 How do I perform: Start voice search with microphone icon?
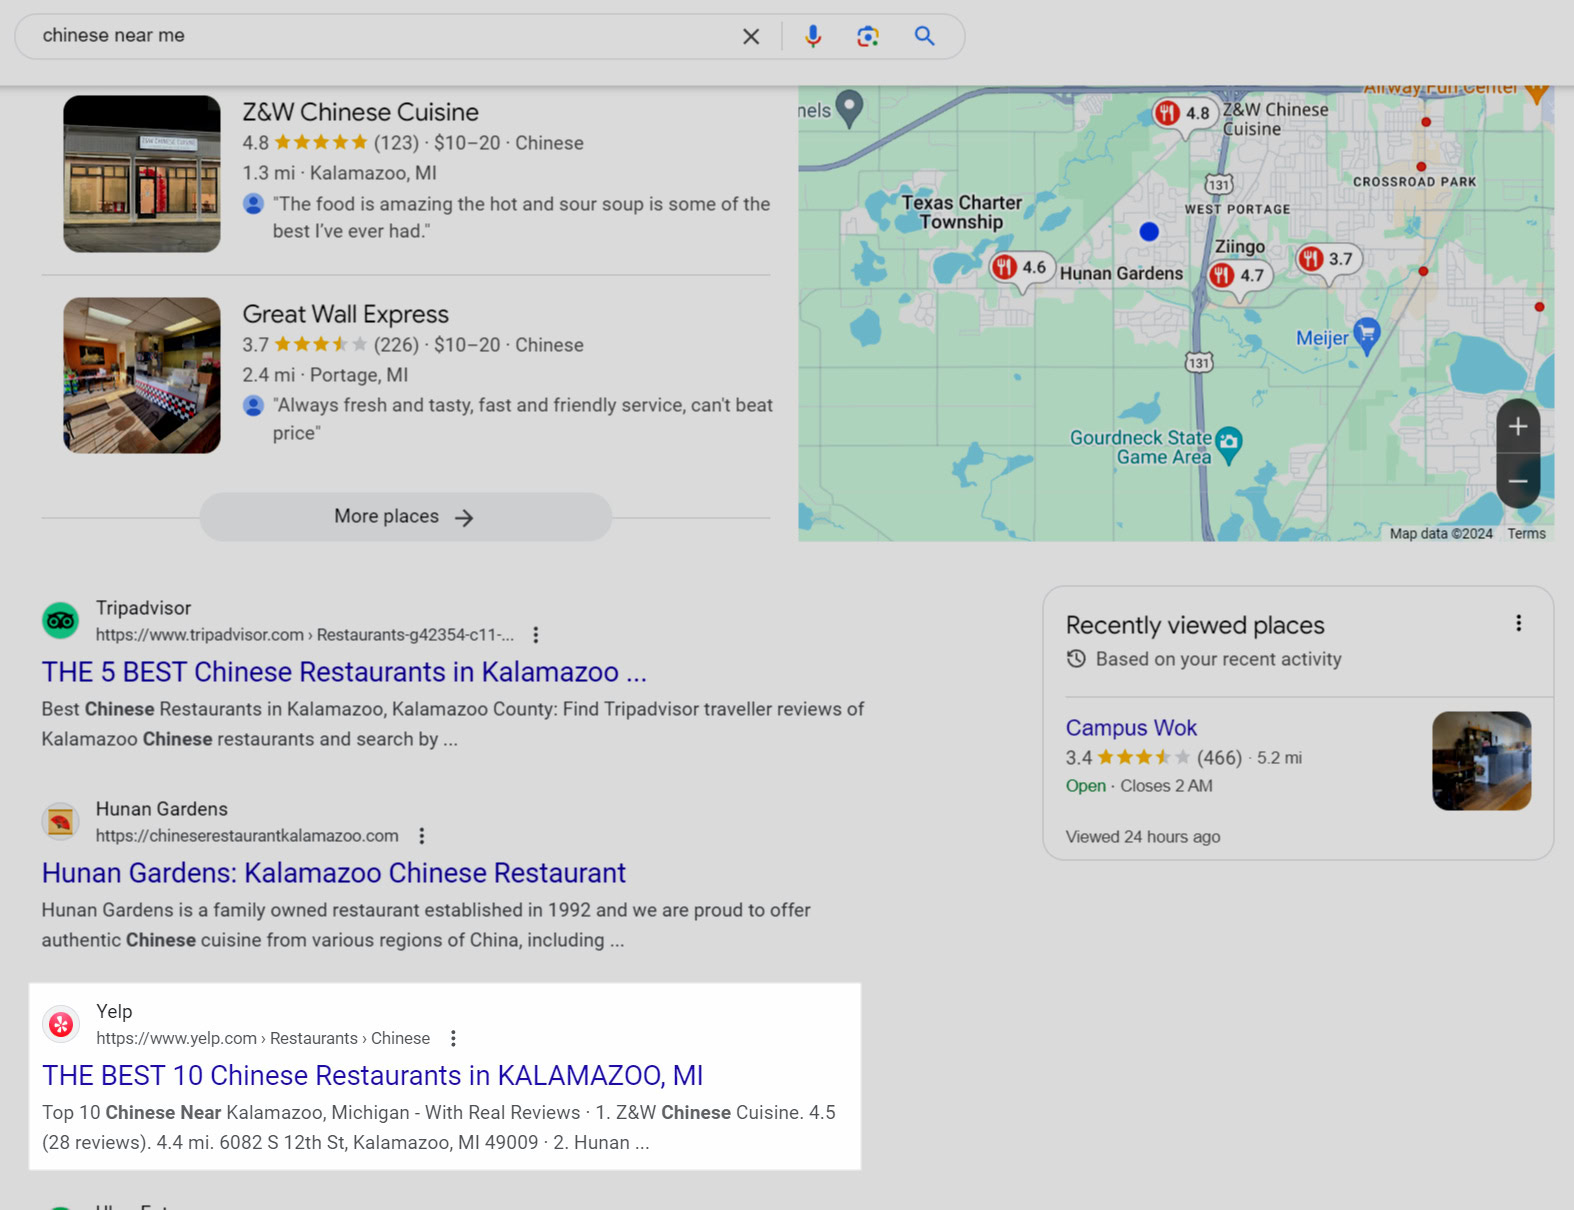[x=813, y=36]
